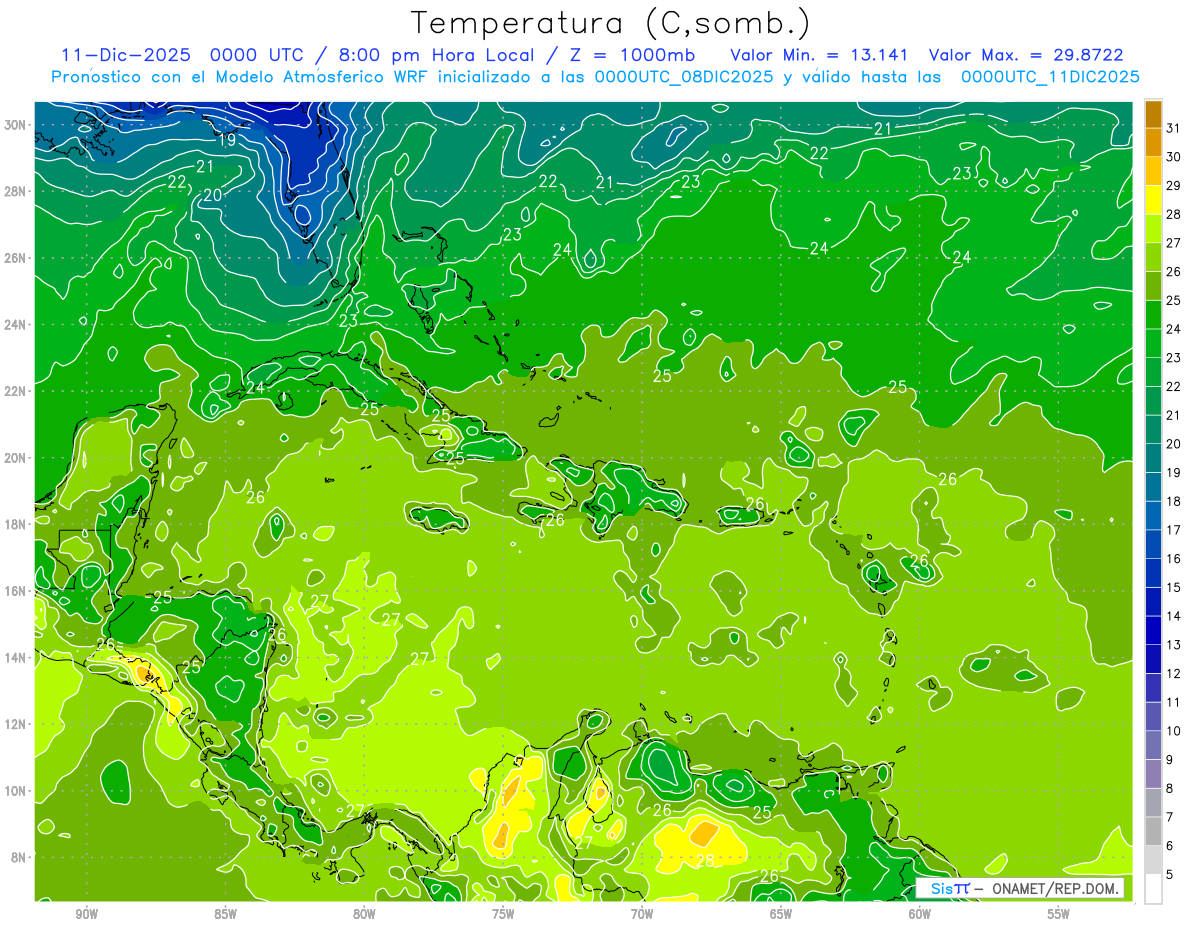Select the "0000UTC_11DIC2025" valid time text
This screenshot has width=1200, height=927.
click(x=1049, y=77)
